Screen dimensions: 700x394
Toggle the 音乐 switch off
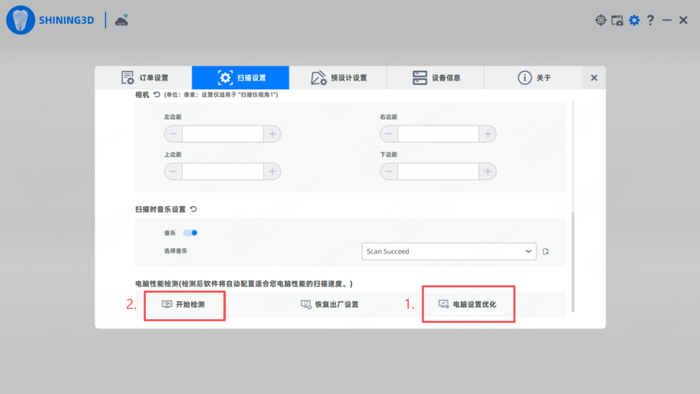[x=190, y=232]
